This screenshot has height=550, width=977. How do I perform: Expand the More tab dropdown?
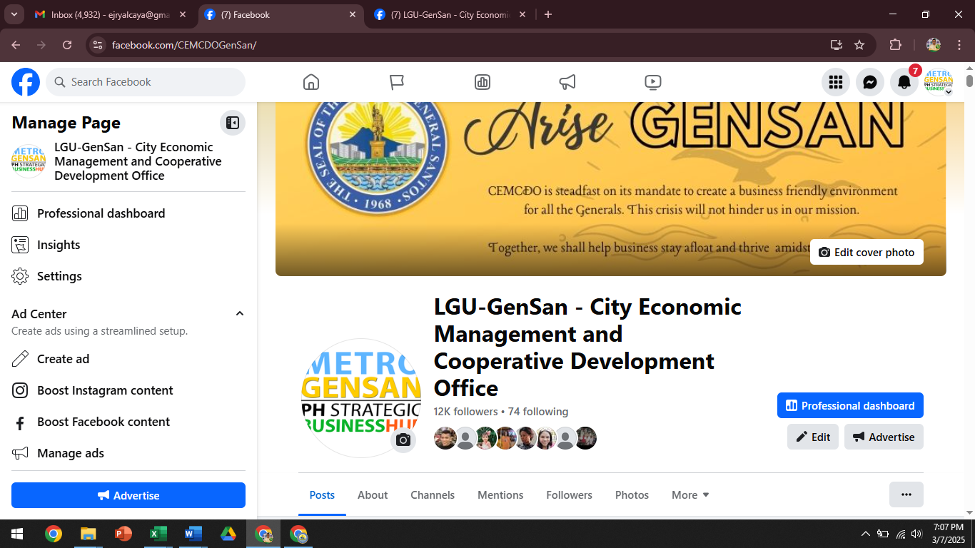pos(690,495)
